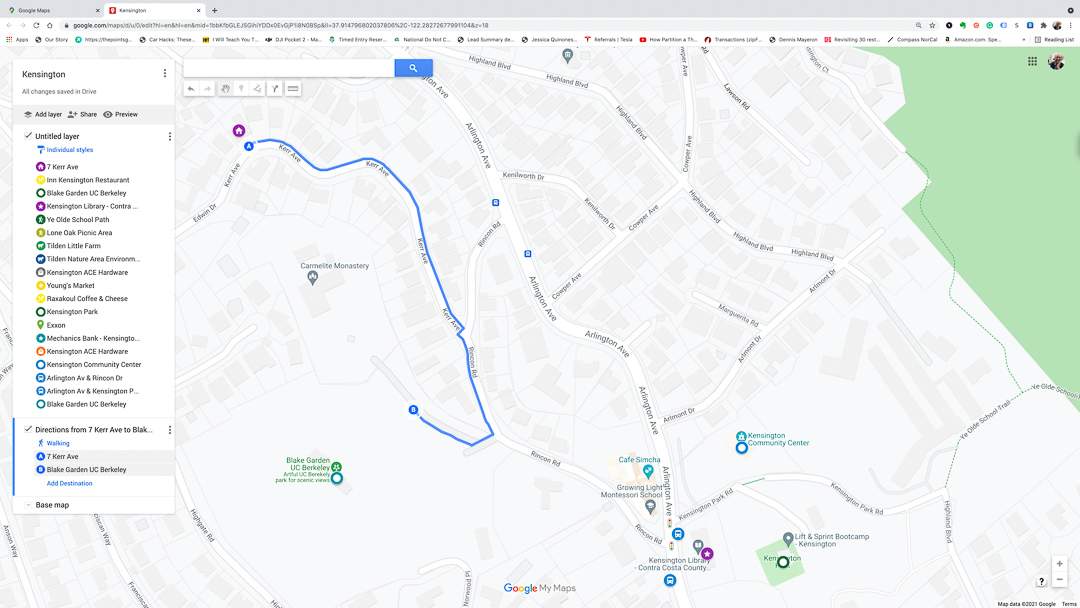
Task: Select the Draw a line tool
Action: tap(257, 89)
